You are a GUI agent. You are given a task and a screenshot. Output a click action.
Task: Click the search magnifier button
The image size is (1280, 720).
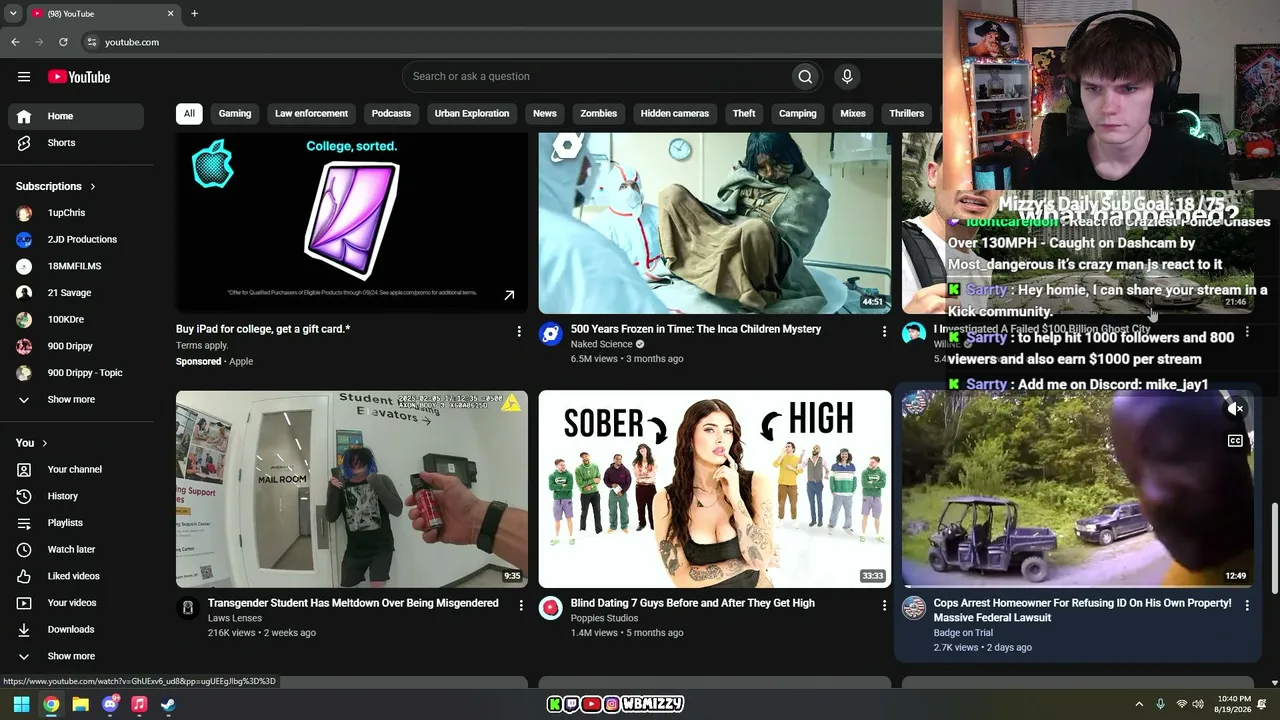coord(805,76)
